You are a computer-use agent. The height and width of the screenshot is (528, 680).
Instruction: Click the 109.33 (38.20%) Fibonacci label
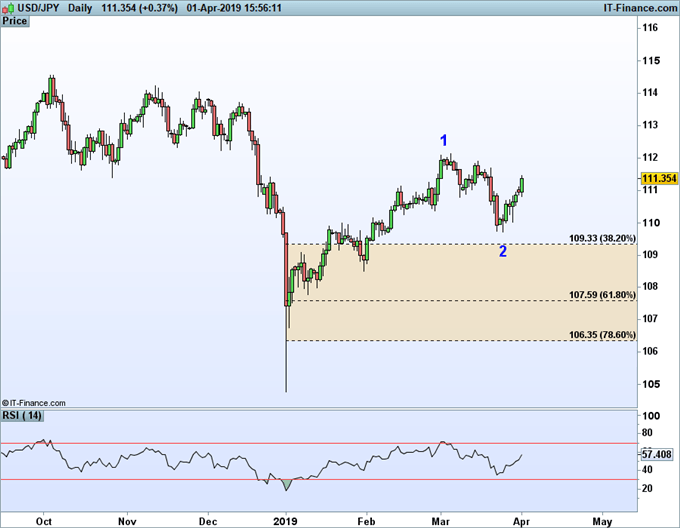602,238
